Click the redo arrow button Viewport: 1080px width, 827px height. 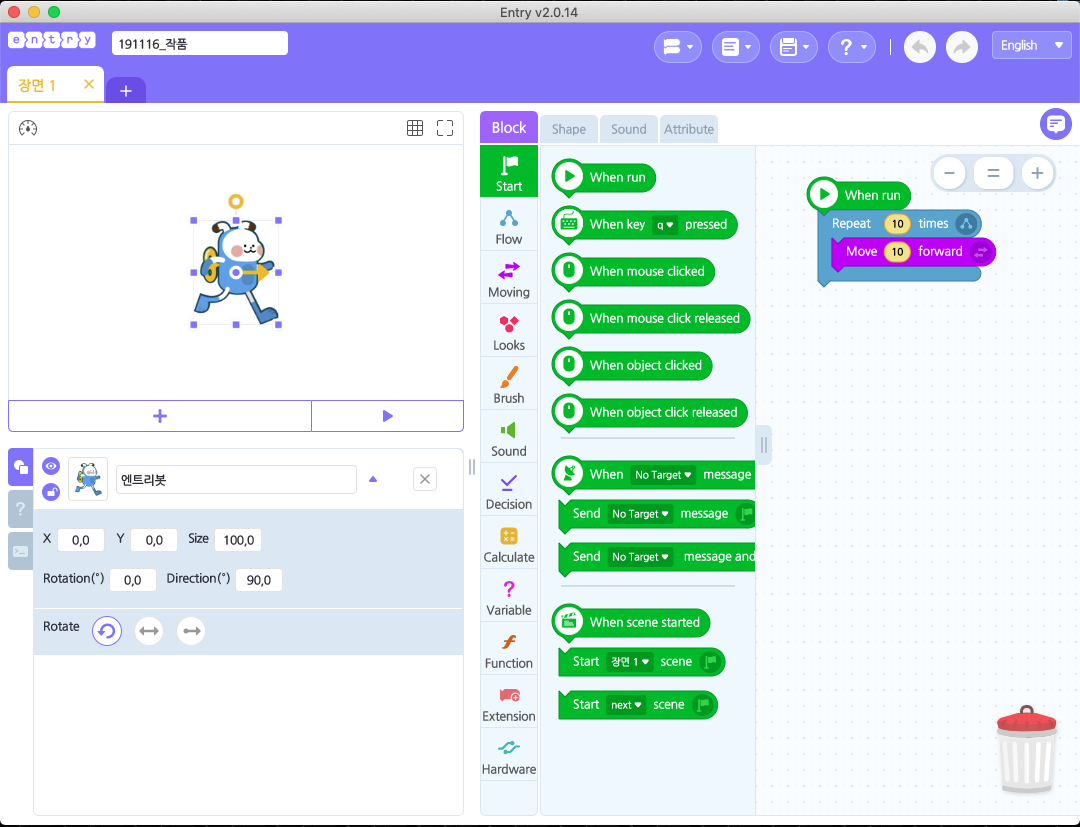tap(962, 47)
